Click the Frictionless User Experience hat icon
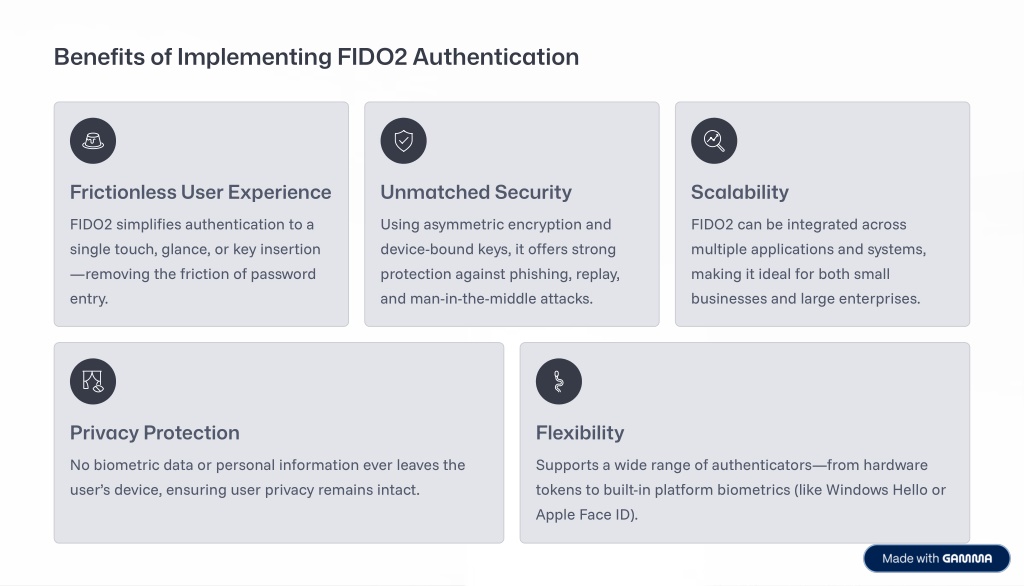 [x=93, y=141]
